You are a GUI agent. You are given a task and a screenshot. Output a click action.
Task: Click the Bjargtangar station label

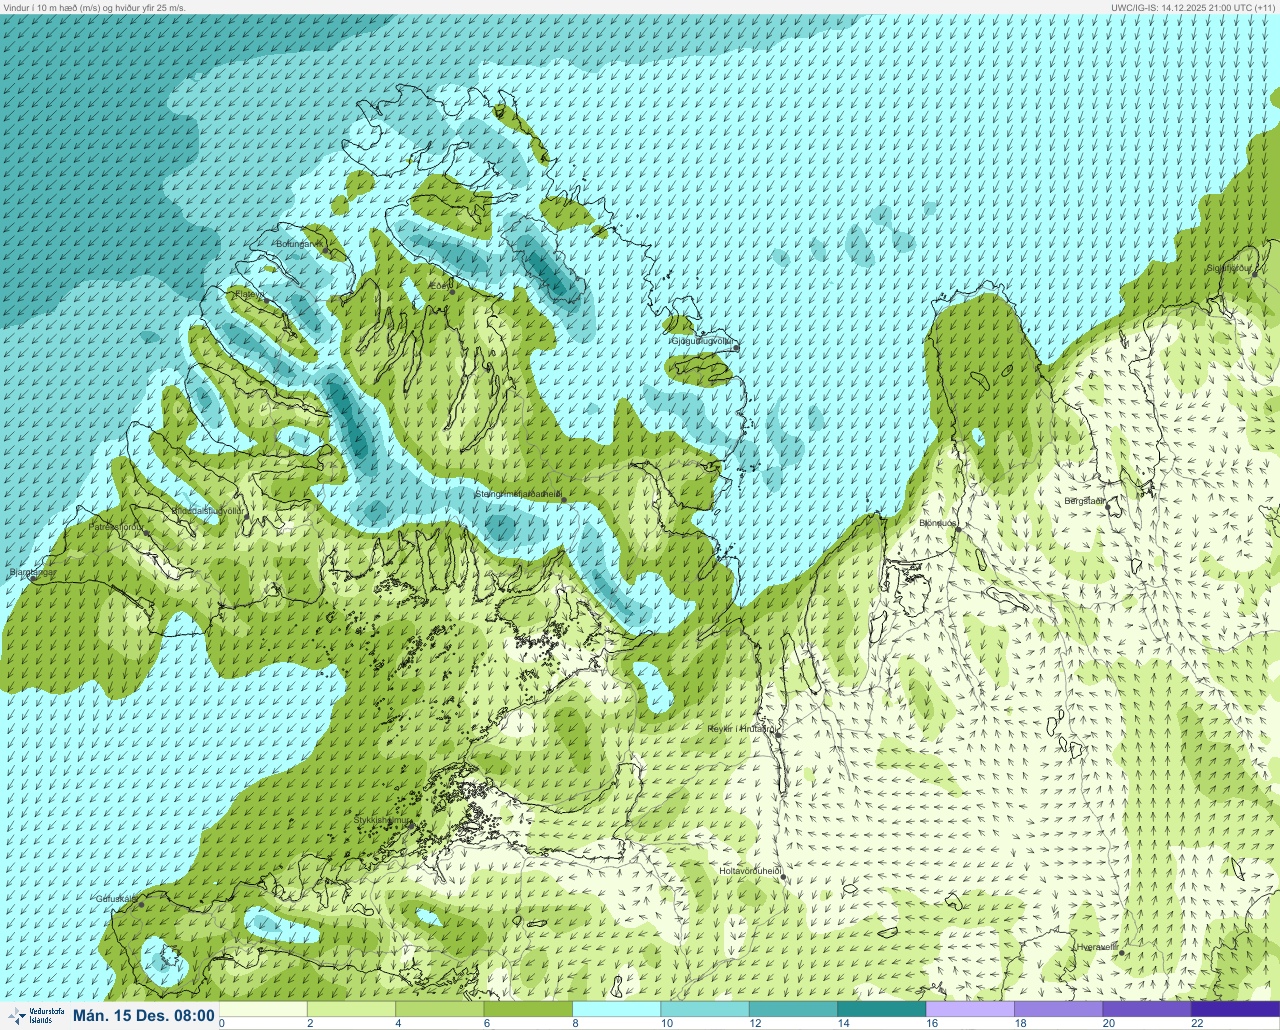click(32, 573)
